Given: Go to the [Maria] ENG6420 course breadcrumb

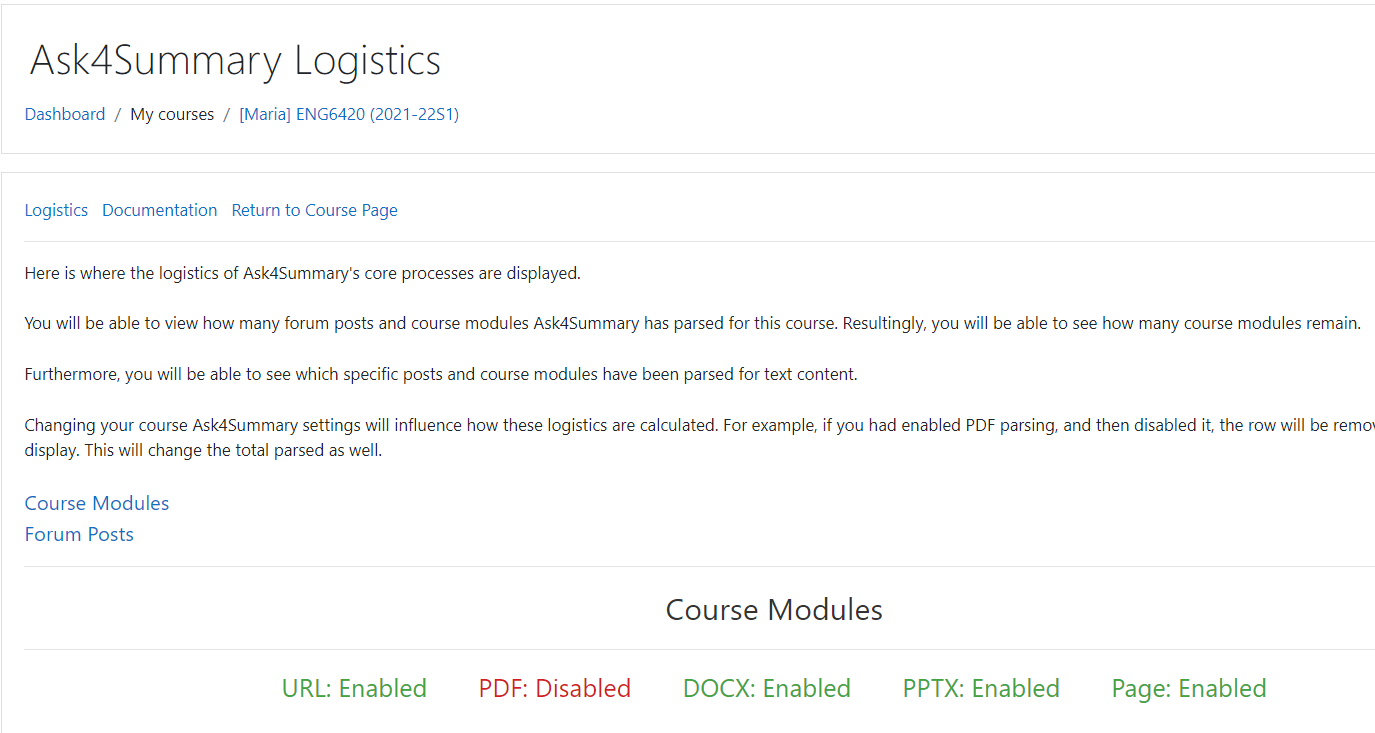Looking at the screenshot, I should (x=349, y=114).
